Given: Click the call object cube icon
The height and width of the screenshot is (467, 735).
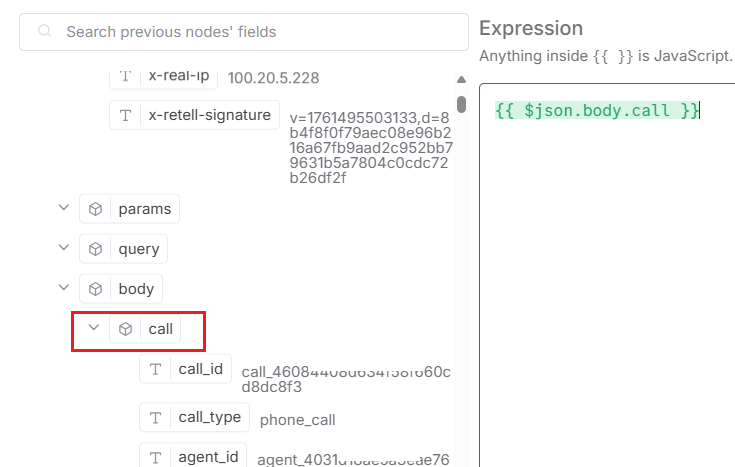Looking at the screenshot, I should click(x=126, y=329).
